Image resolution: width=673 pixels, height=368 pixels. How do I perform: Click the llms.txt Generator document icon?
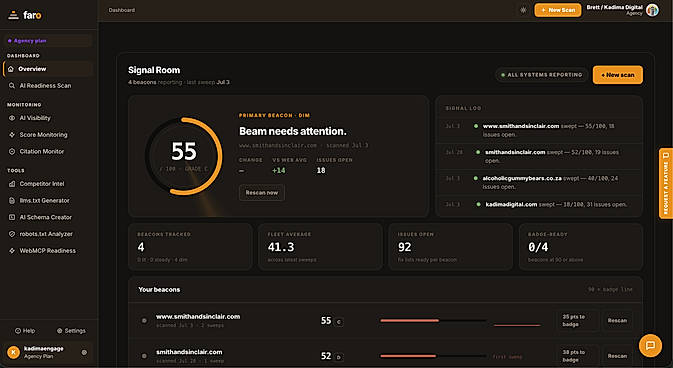[12, 200]
